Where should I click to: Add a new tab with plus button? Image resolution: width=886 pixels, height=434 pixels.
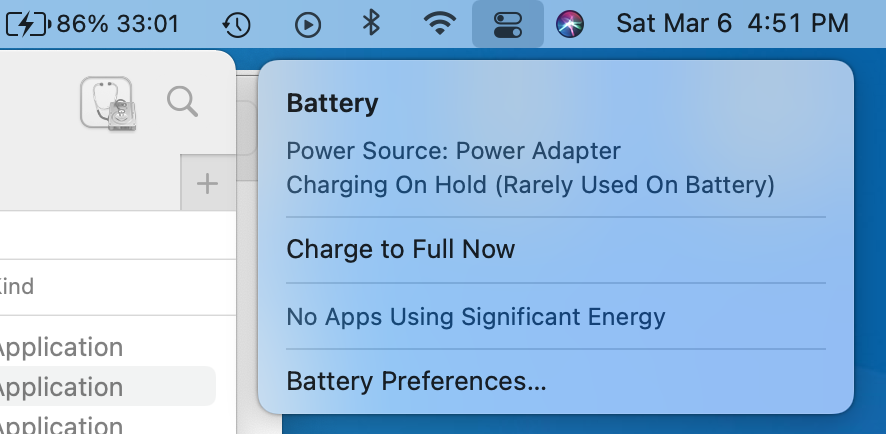[207, 184]
